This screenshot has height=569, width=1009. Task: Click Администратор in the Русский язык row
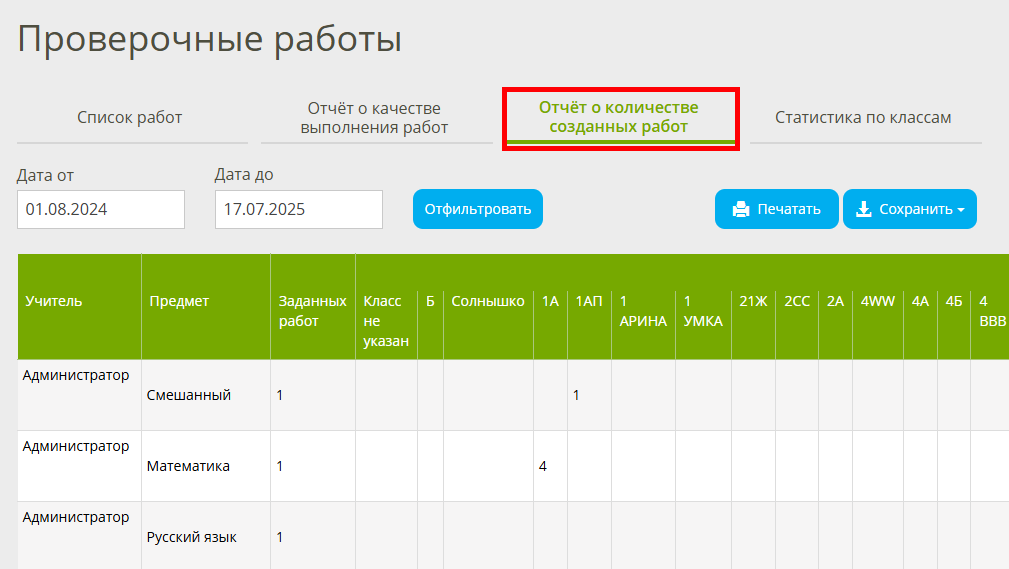click(x=76, y=517)
